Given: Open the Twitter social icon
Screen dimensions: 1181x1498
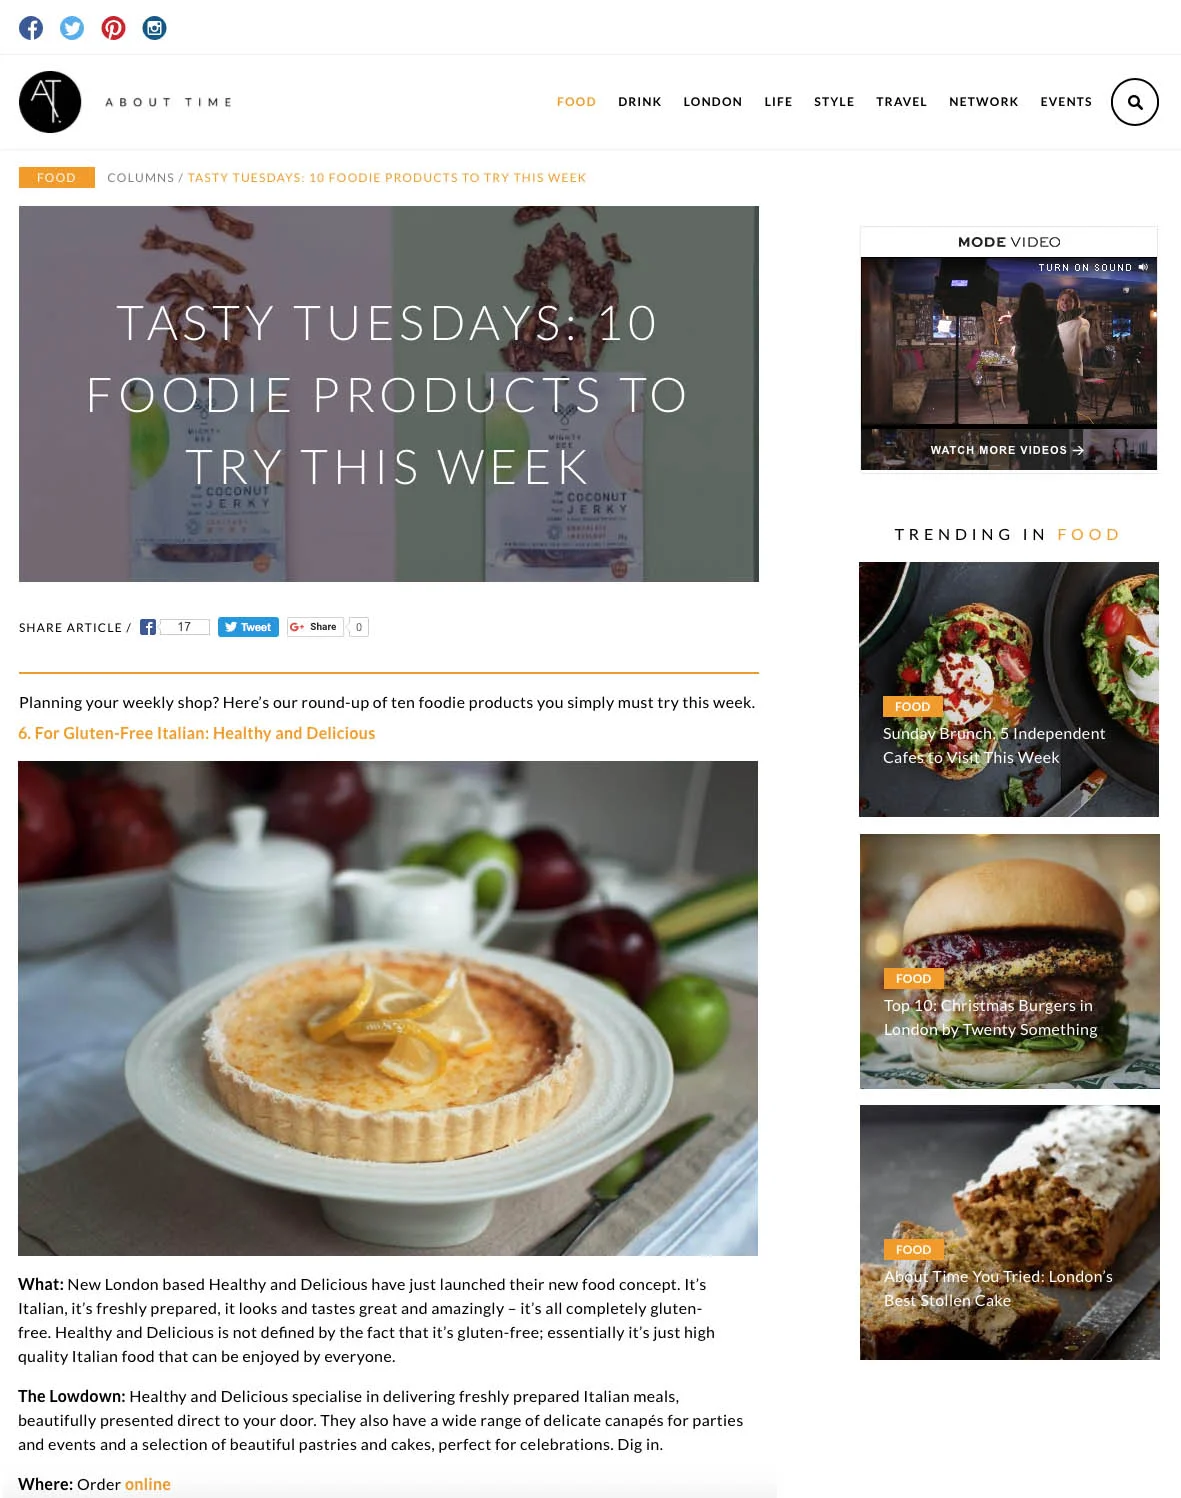Looking at the screenshot, I should click(x=72, y=28).
